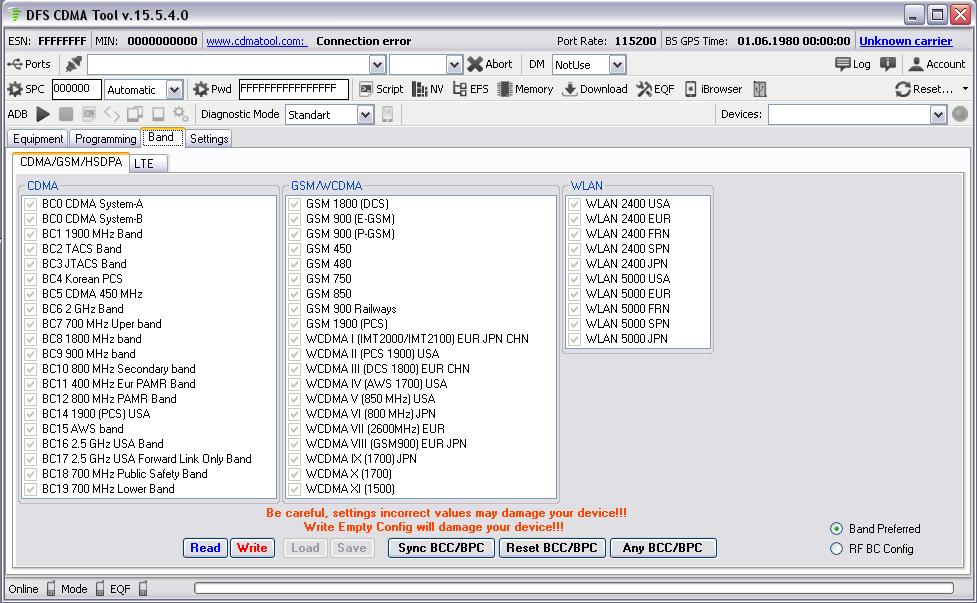Viewport: 977px width, 603px height.
Task: Toggle GSM 850 checkbox
Action: point(295,293)
